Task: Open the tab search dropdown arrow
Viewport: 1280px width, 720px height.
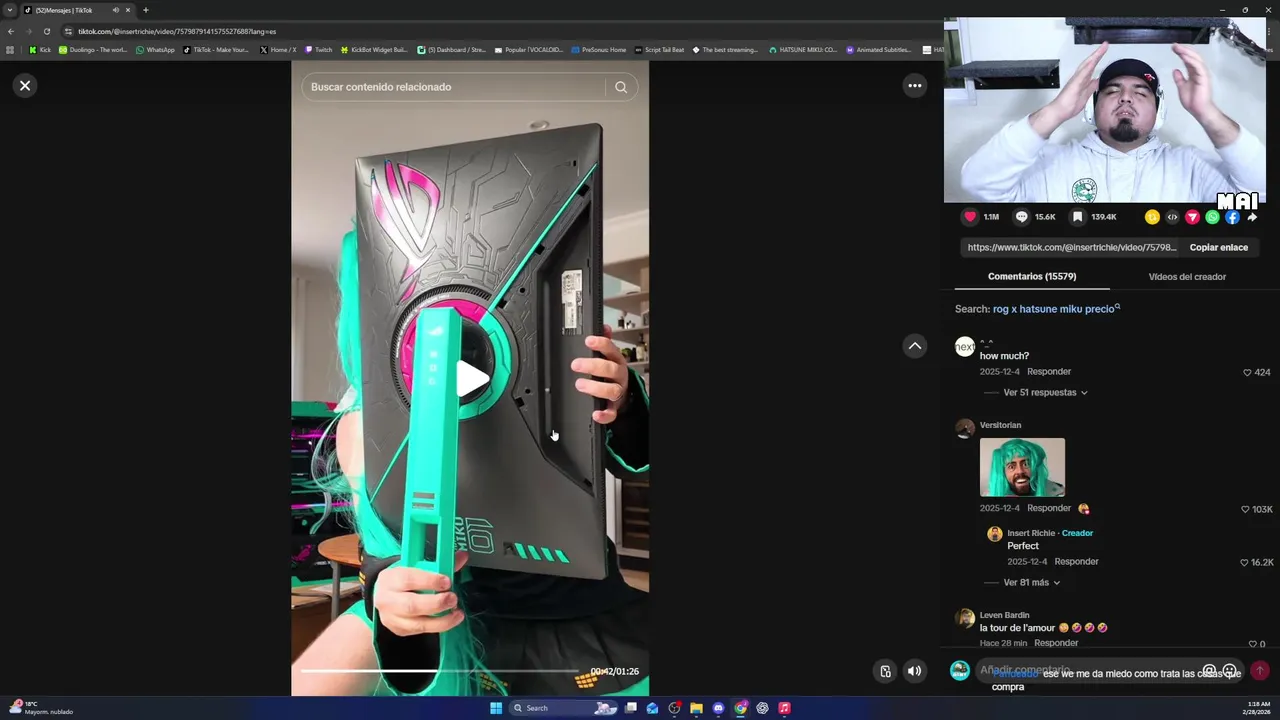Action: tap(10, 10)
